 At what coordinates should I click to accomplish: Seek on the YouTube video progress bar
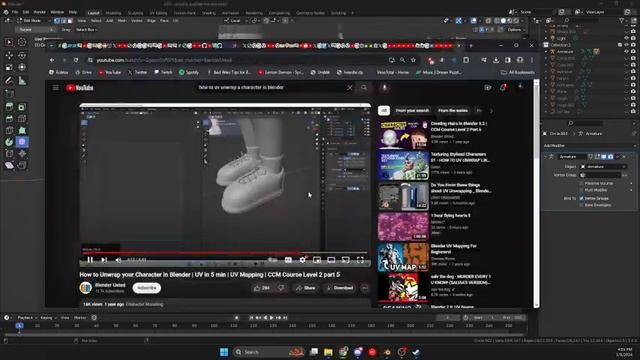pos(224,253)
